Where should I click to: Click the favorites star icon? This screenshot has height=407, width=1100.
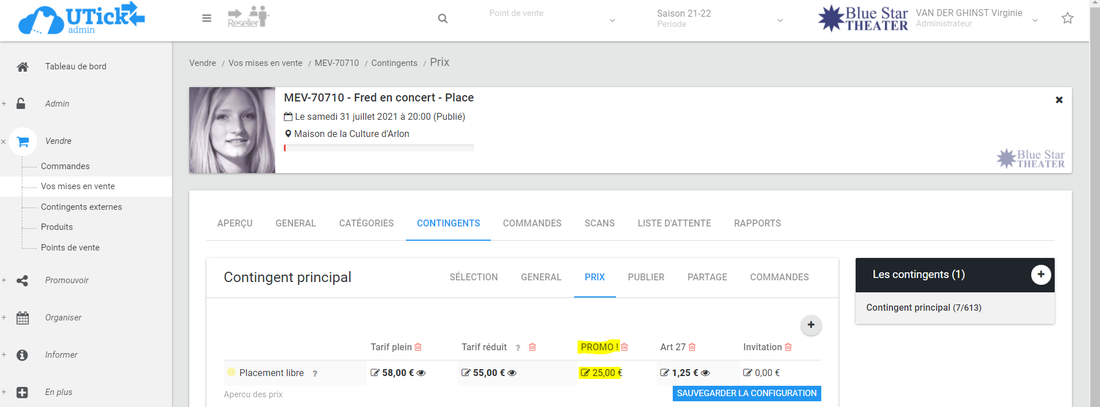click(1067, 19)
